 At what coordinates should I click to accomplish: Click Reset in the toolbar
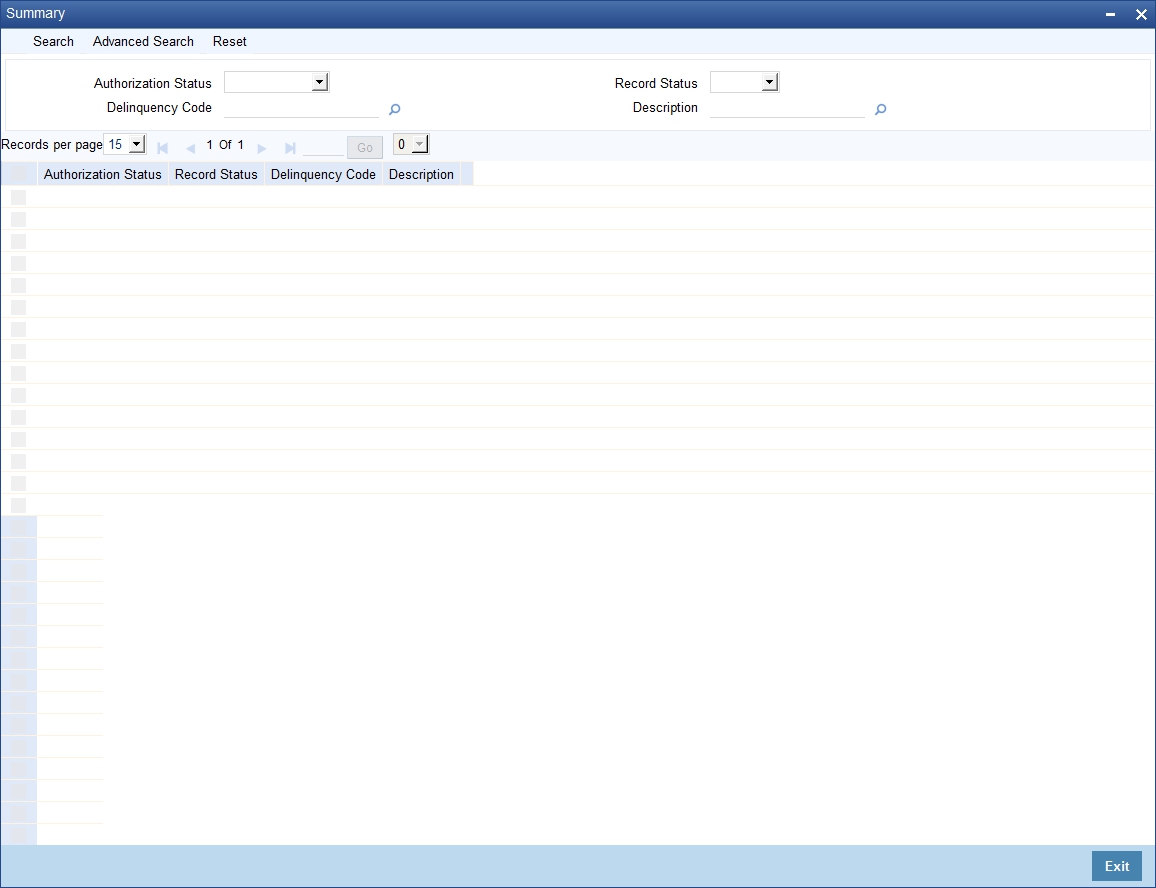coord(229,41)
